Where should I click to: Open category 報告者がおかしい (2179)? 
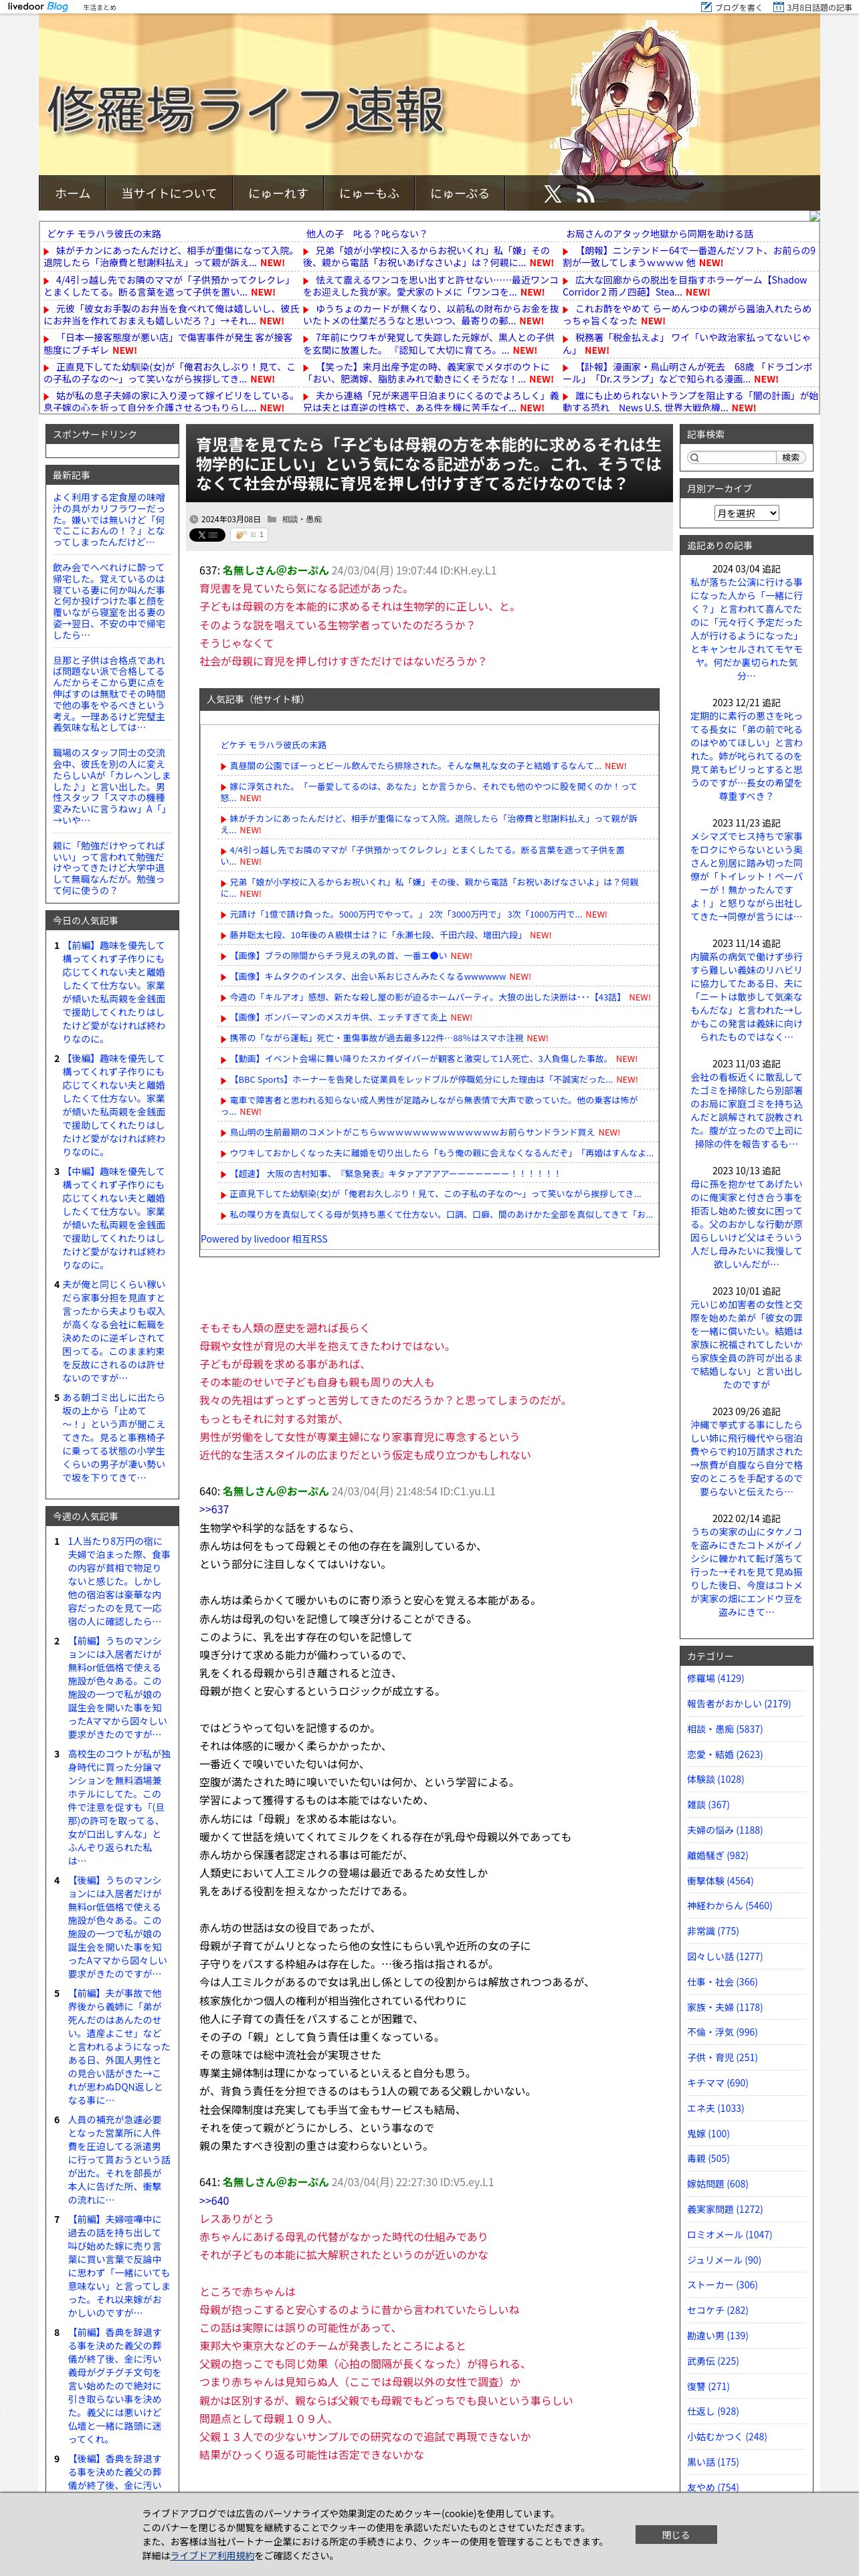pos(738,1703)
